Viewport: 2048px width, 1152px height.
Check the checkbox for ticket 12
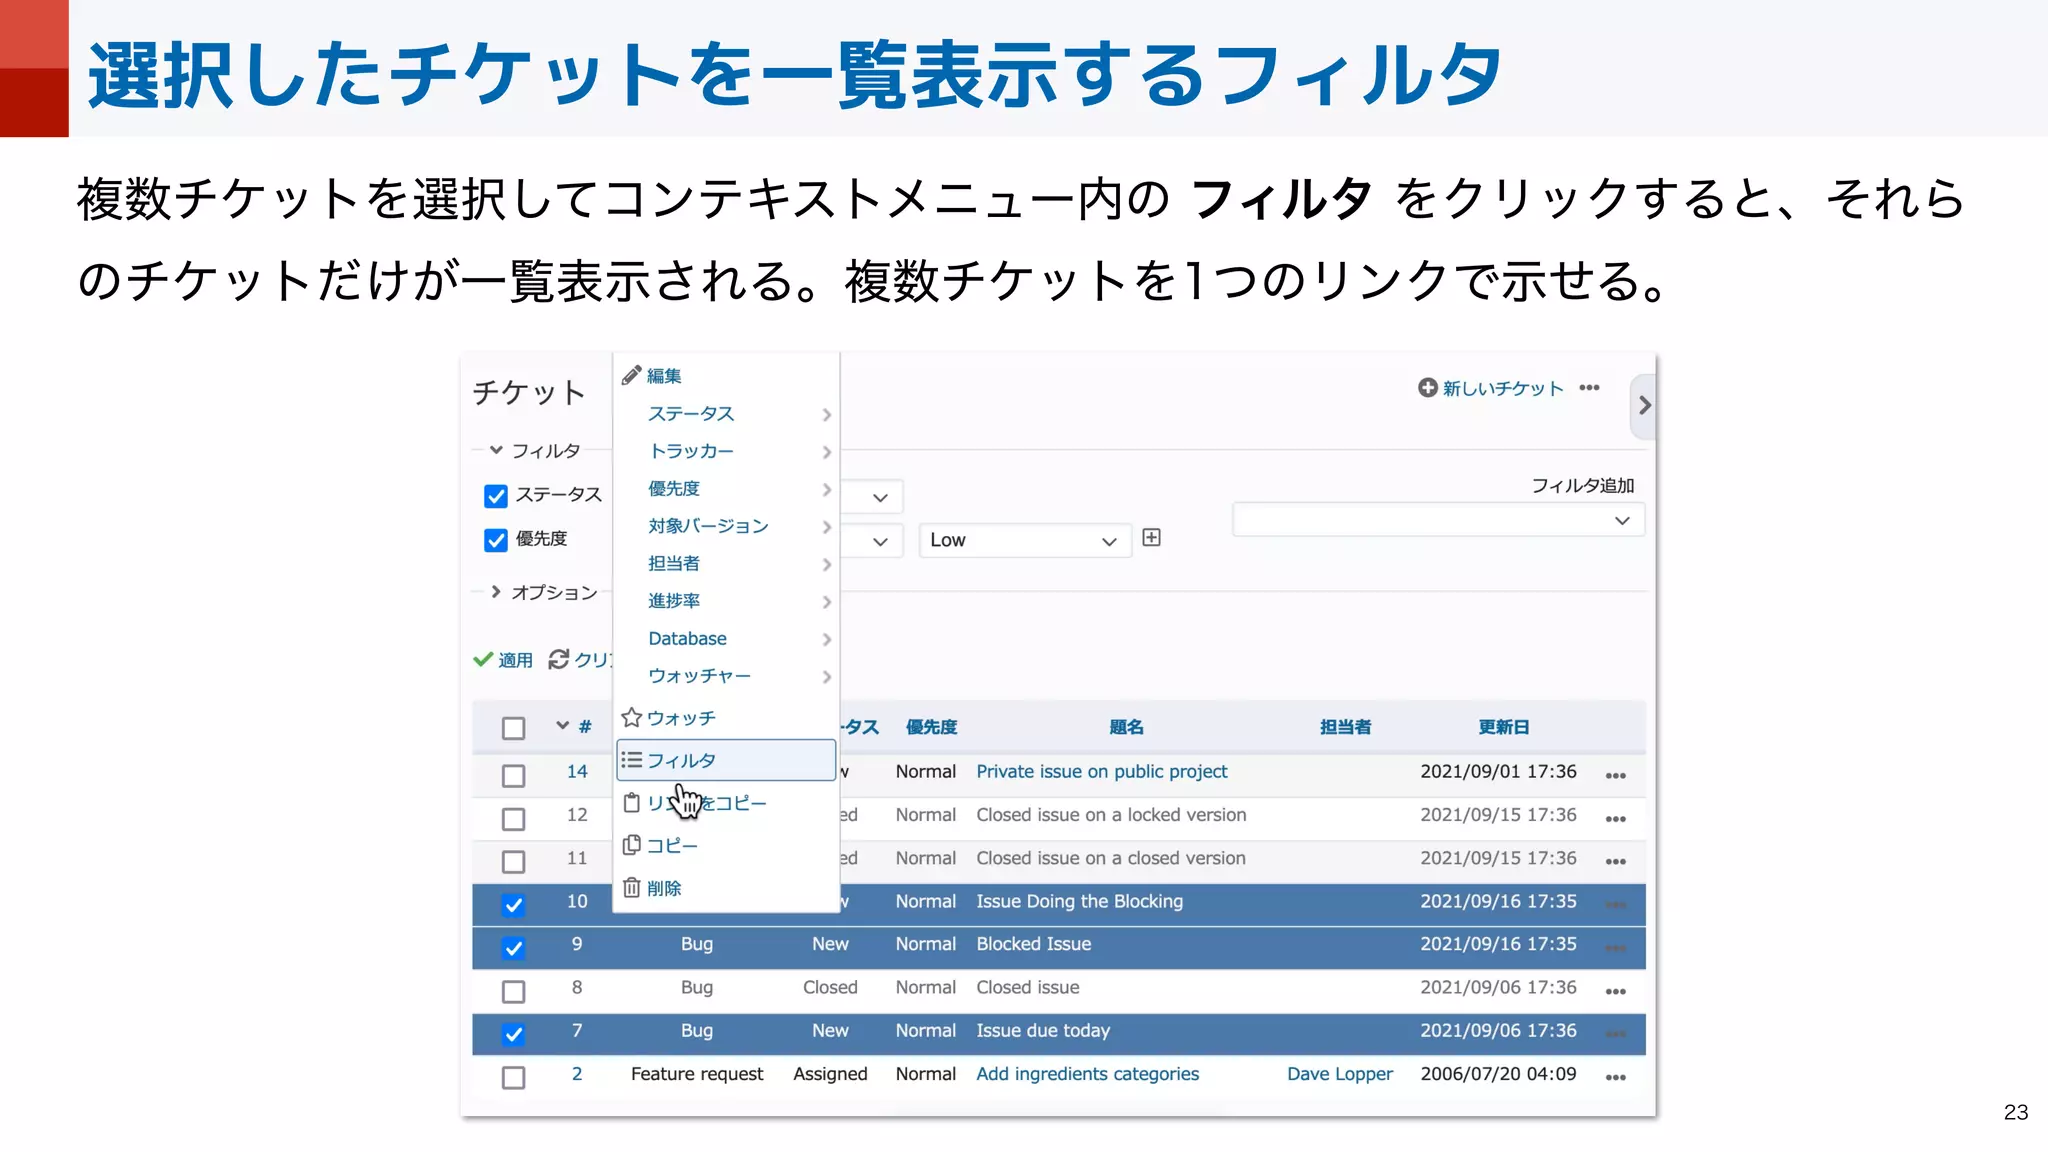pos(513,819)
